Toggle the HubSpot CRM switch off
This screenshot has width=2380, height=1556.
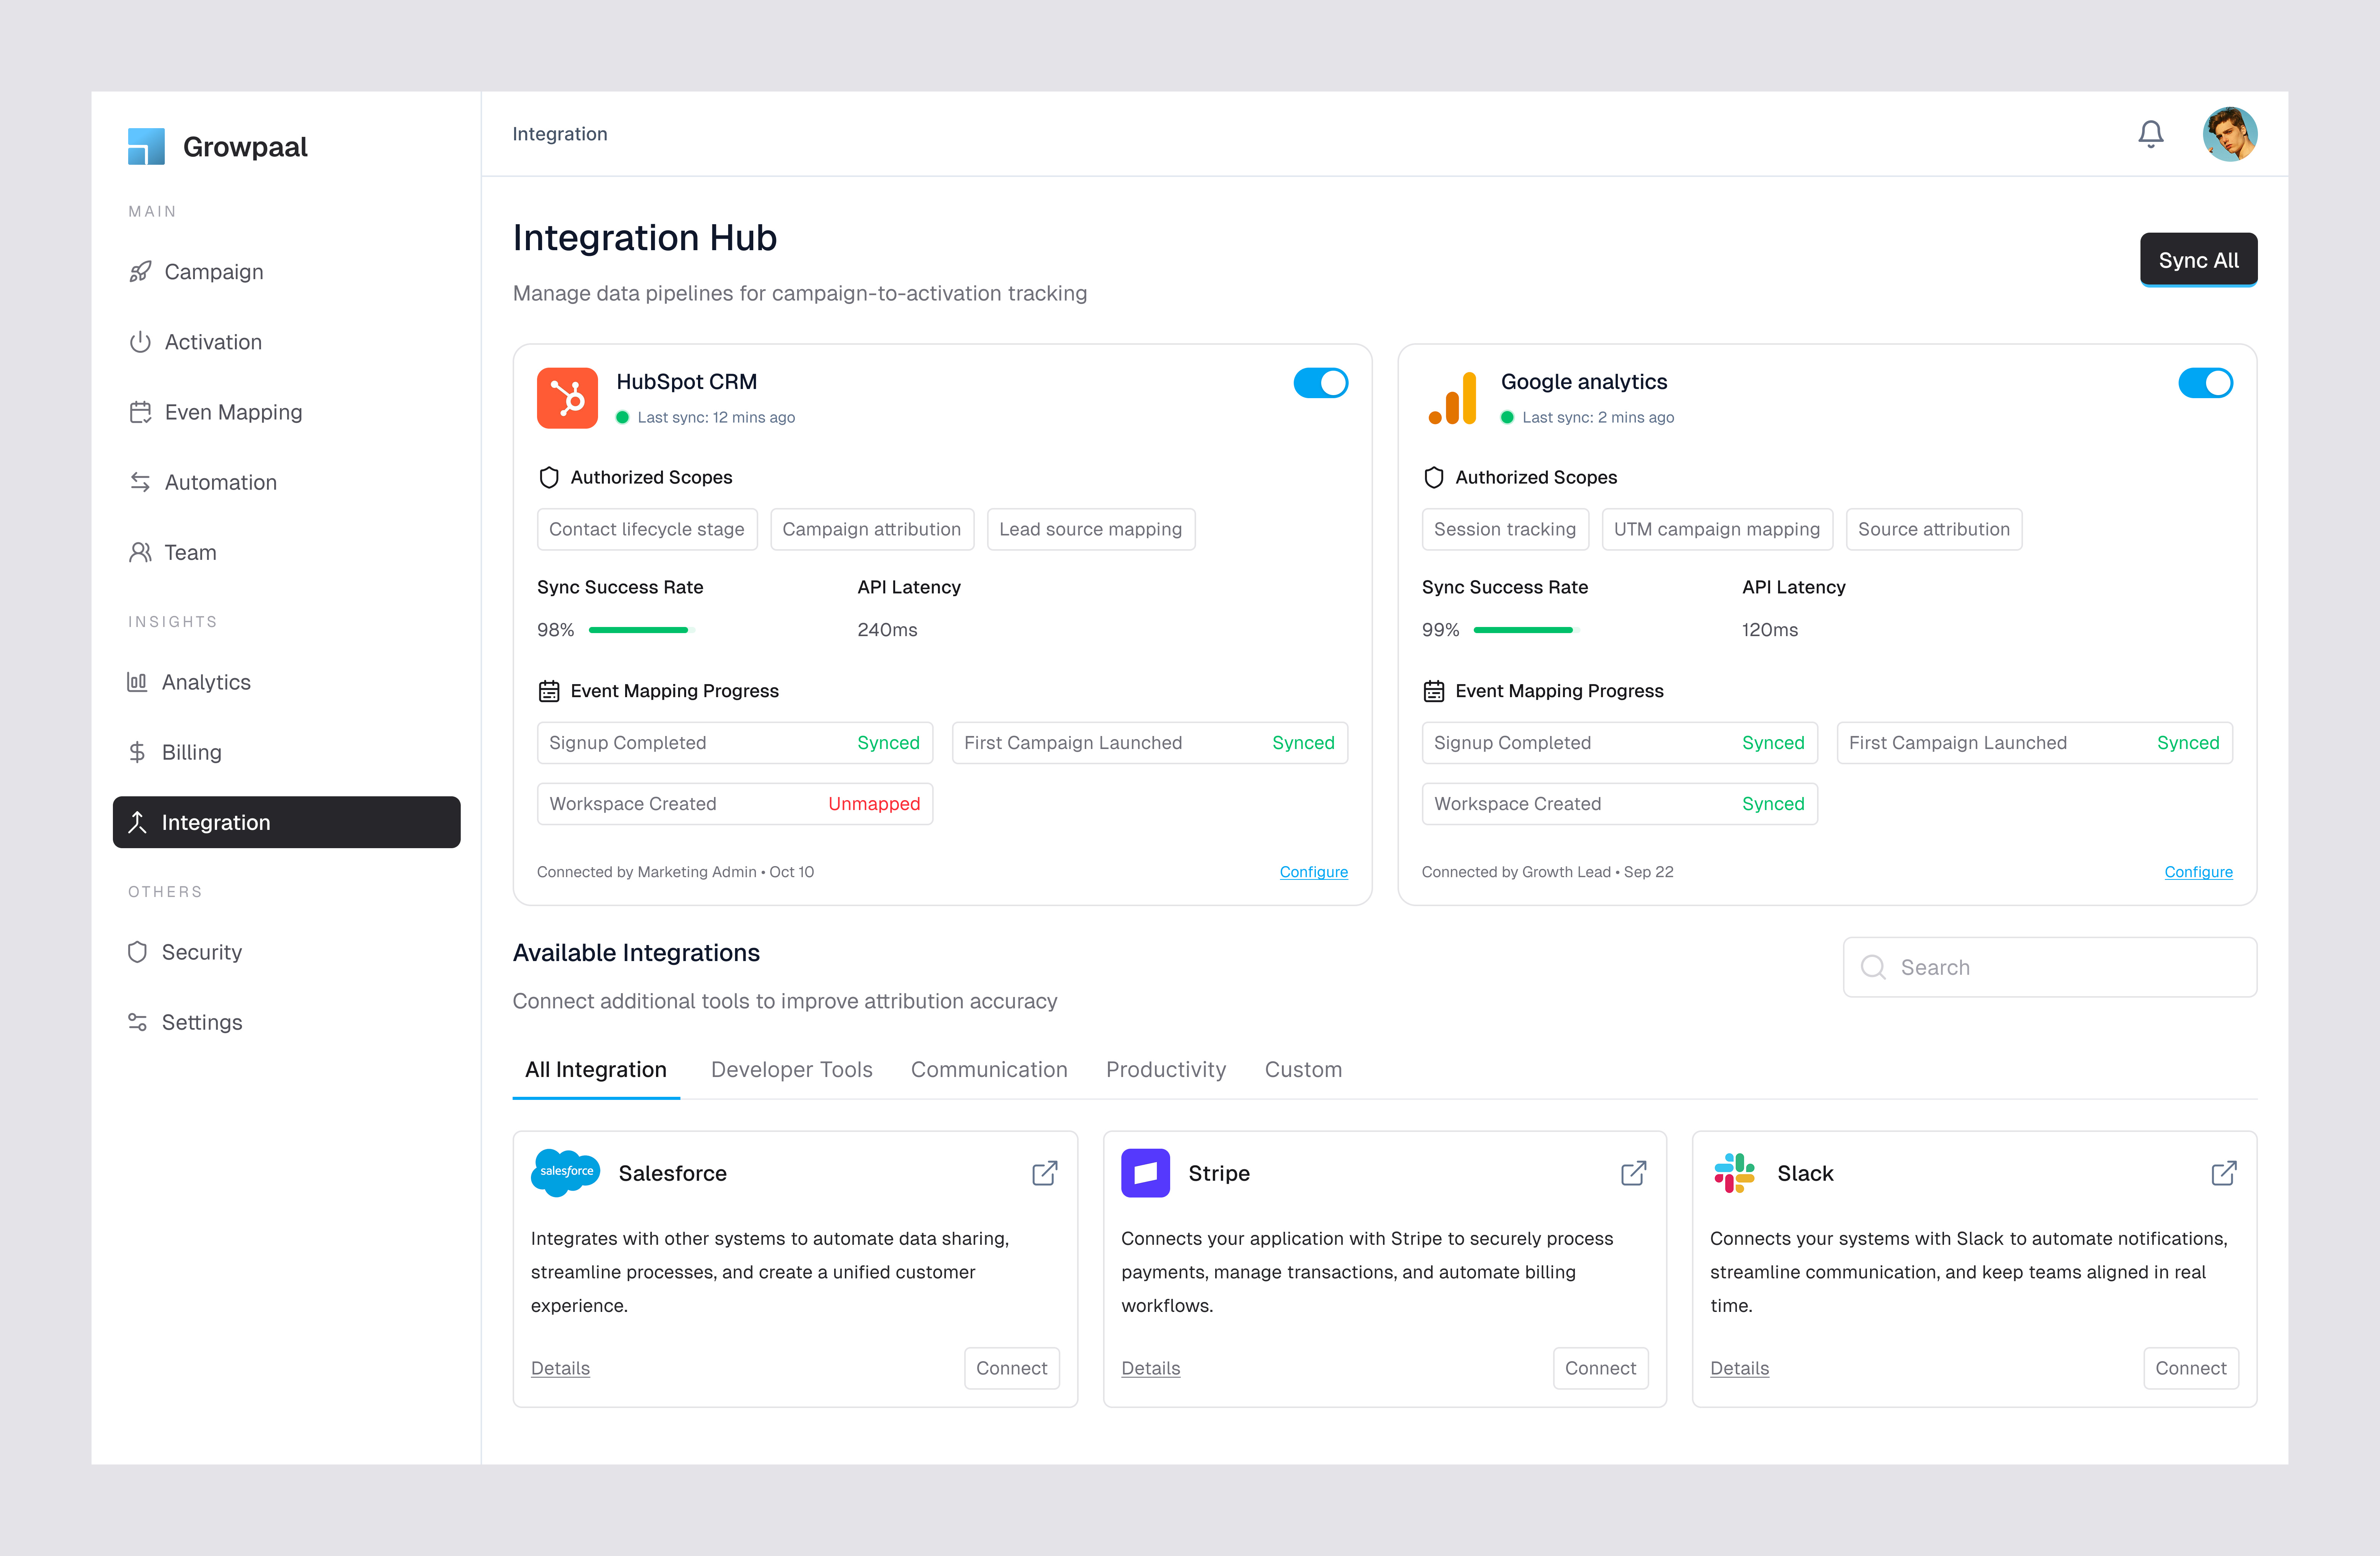(x=1320, y=383)
